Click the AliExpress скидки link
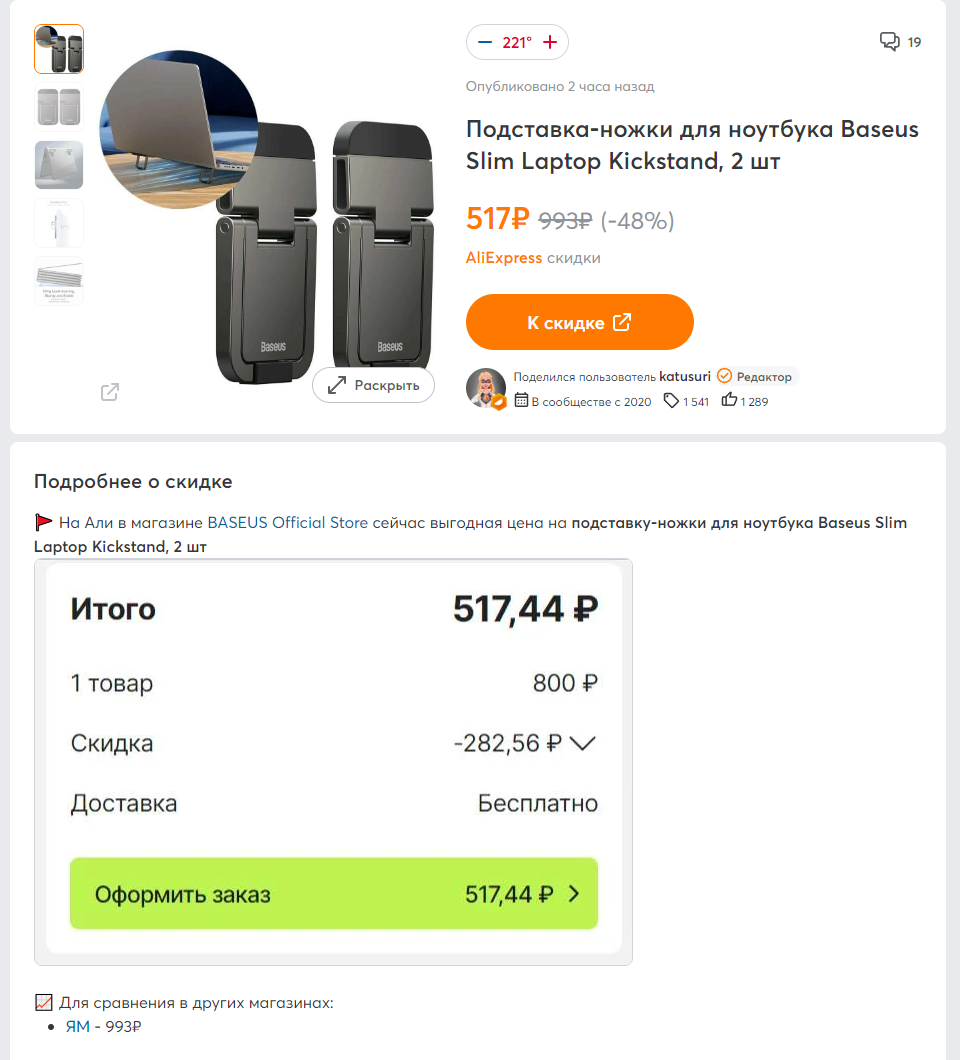 pyautogui.click(x=533, y=258)
